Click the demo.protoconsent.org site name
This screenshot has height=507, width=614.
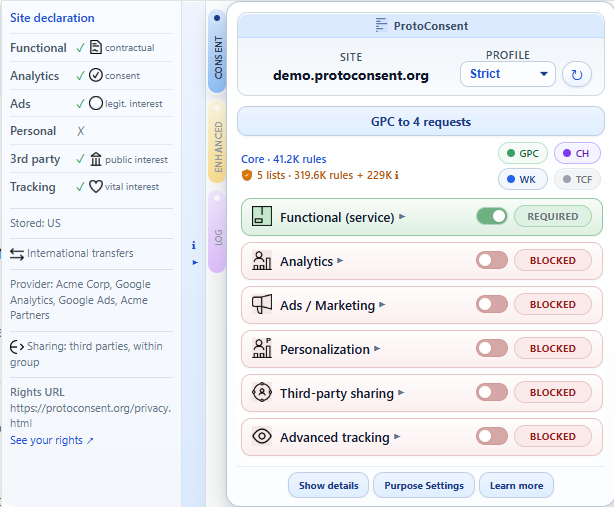coord(351,75)
